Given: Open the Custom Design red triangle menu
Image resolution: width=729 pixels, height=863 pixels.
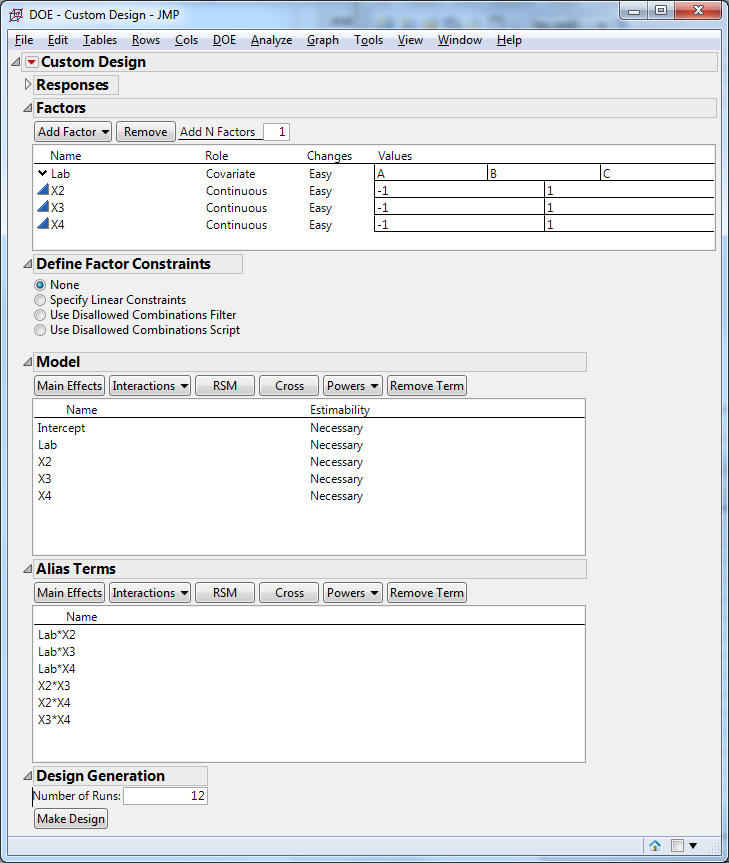Looking at the screenshot, I should point(32,62).
